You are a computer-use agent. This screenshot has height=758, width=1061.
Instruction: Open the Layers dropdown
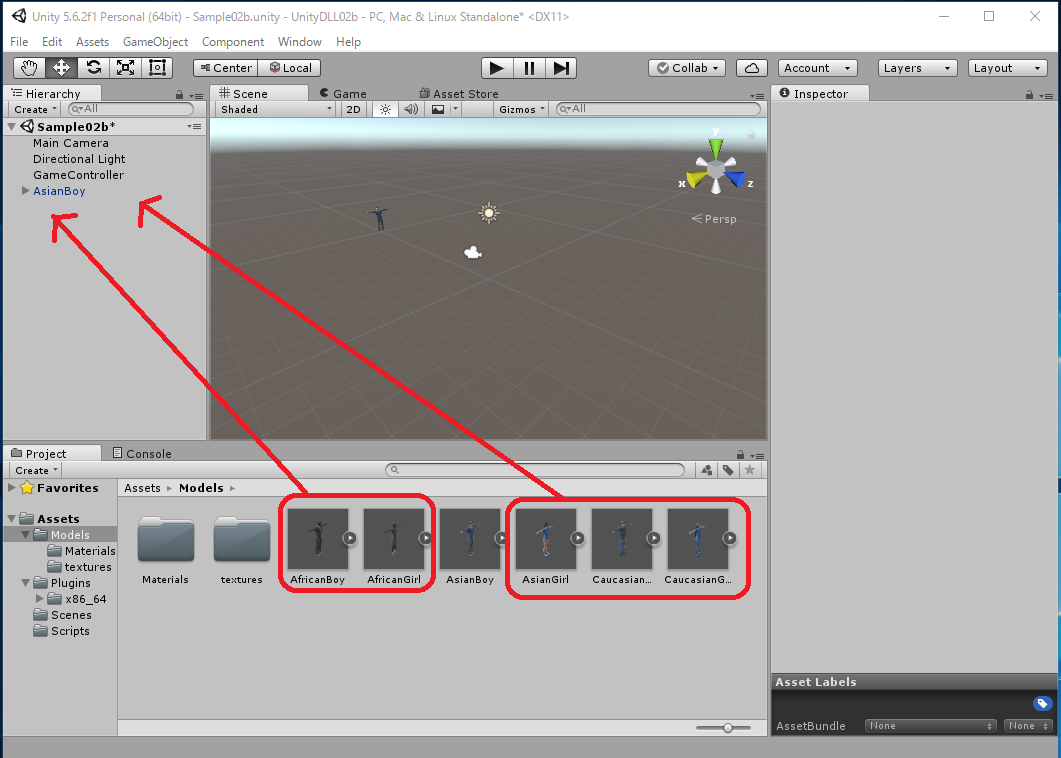click(918, 68)
